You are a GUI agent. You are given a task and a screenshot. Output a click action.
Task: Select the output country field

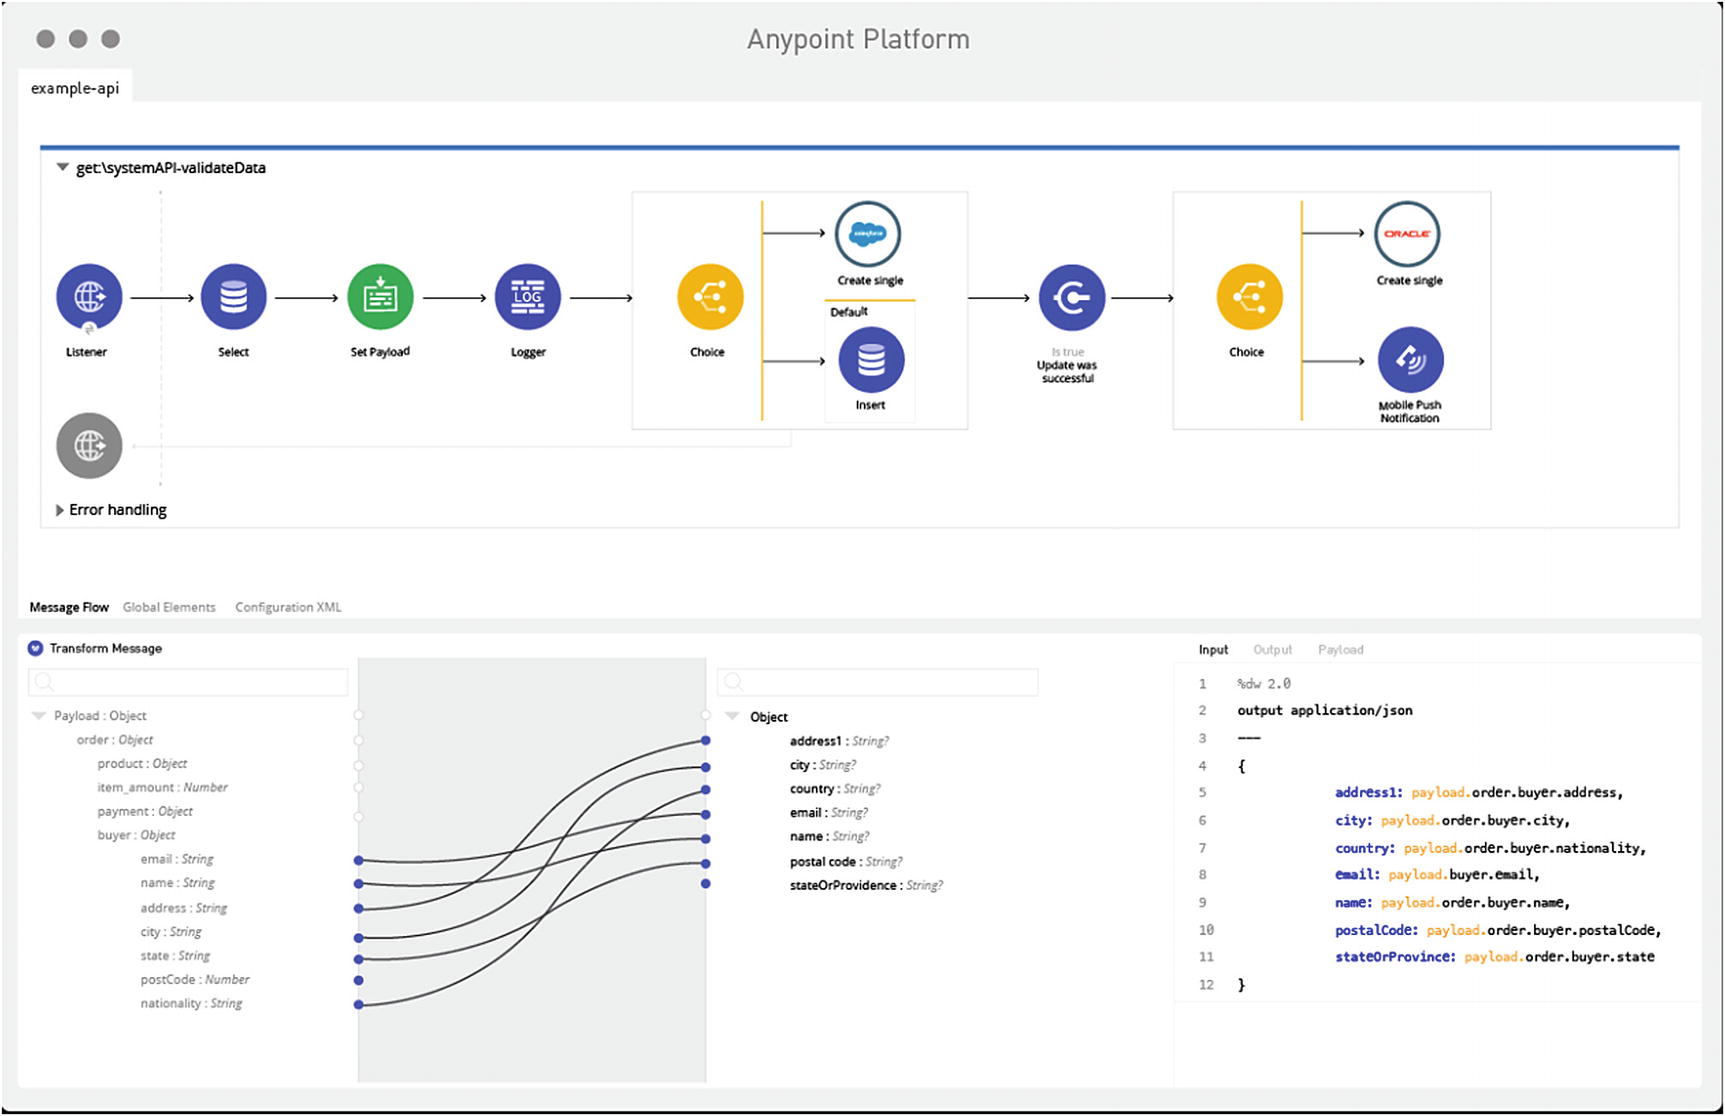(x=835, y=789)
